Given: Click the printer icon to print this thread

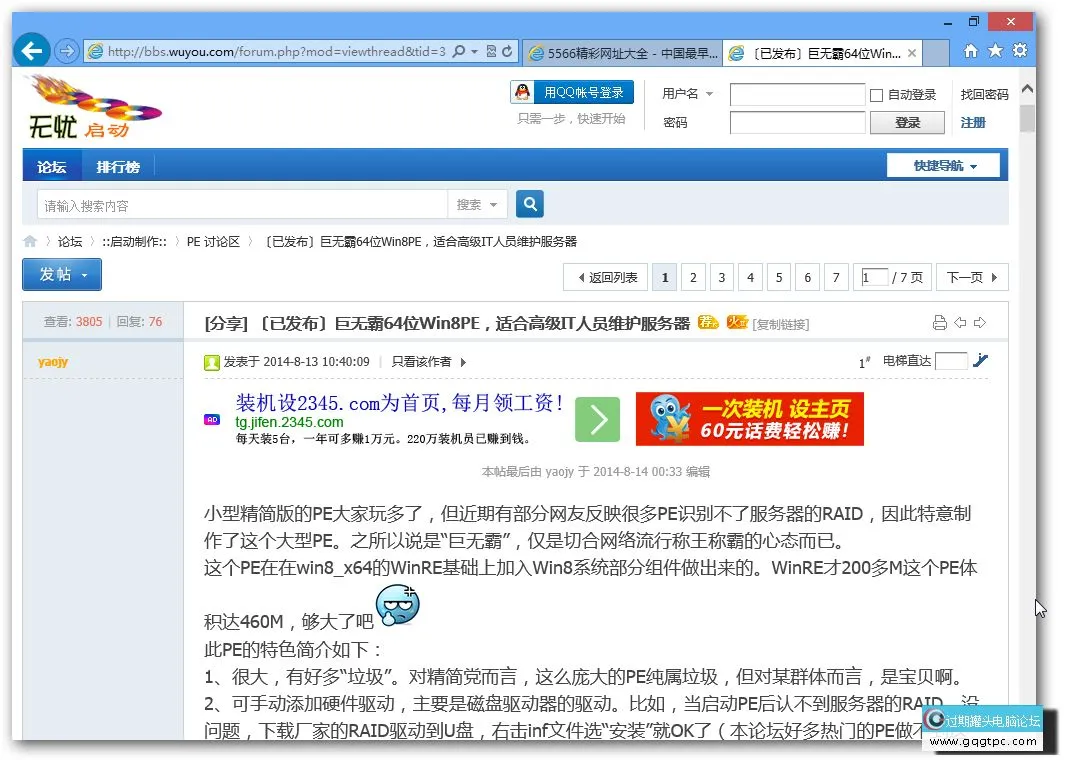Looking at the screenshot, I should 939,322.
